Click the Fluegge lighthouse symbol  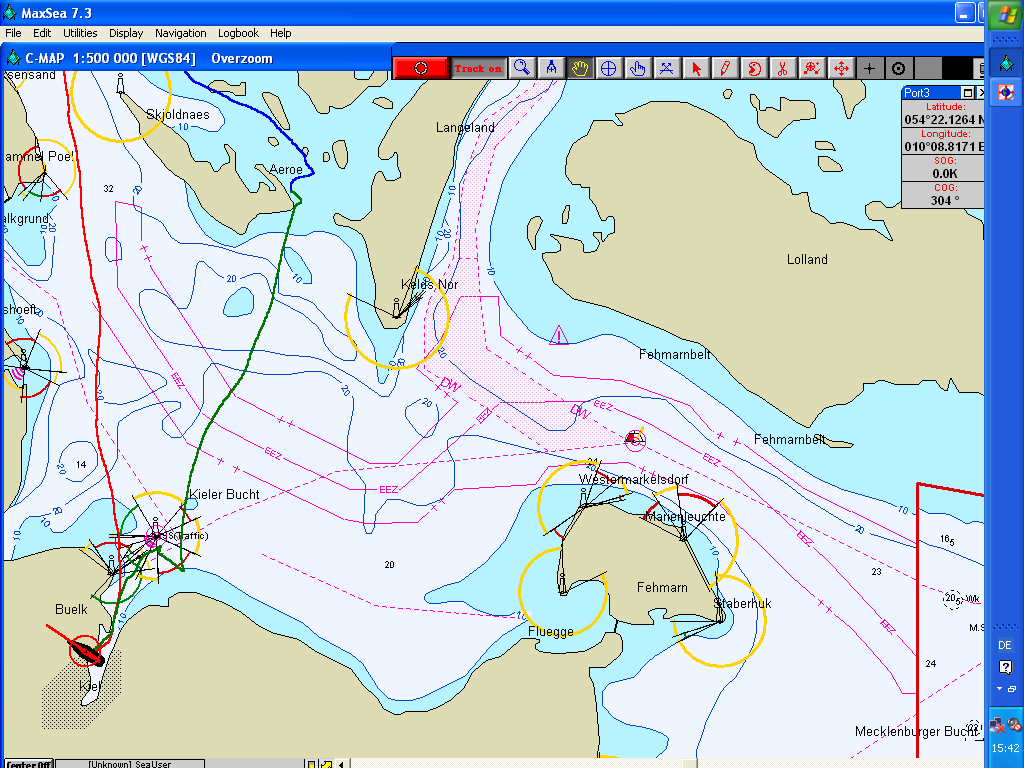coord(562,584)
